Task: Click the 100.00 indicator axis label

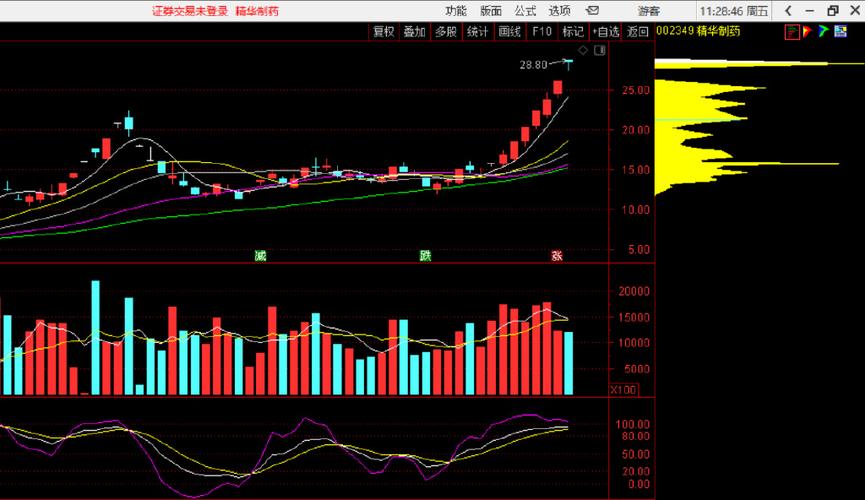Action: tap(633, 424)
